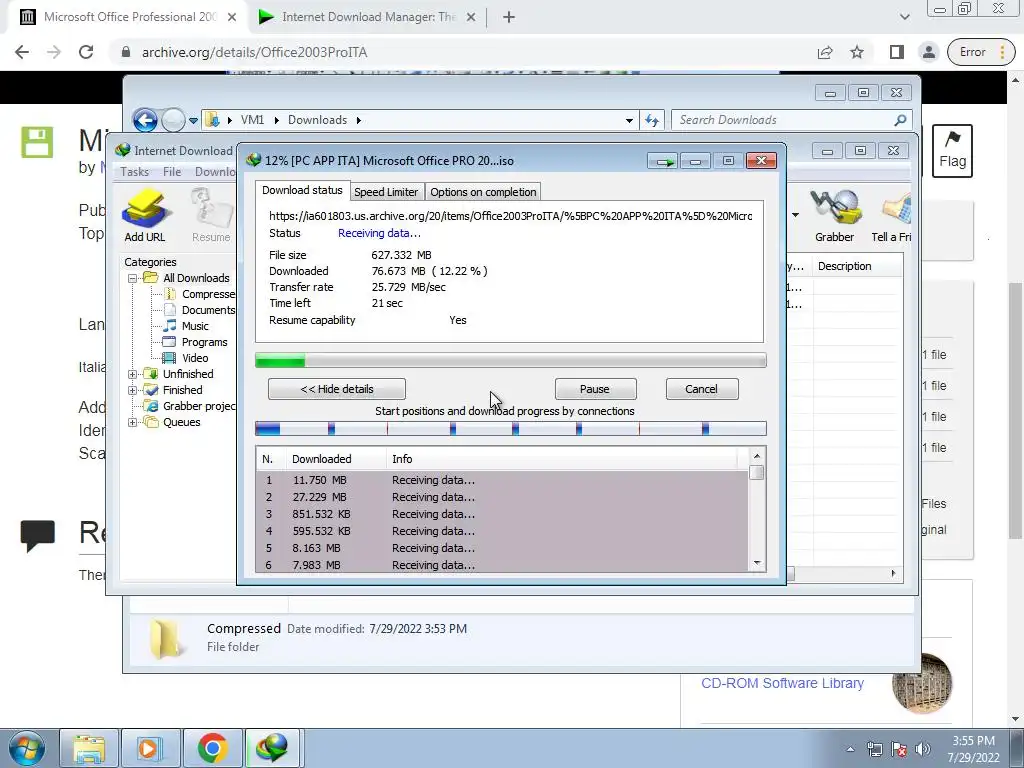Open the Windows Start orb

[x=26, y=748]
